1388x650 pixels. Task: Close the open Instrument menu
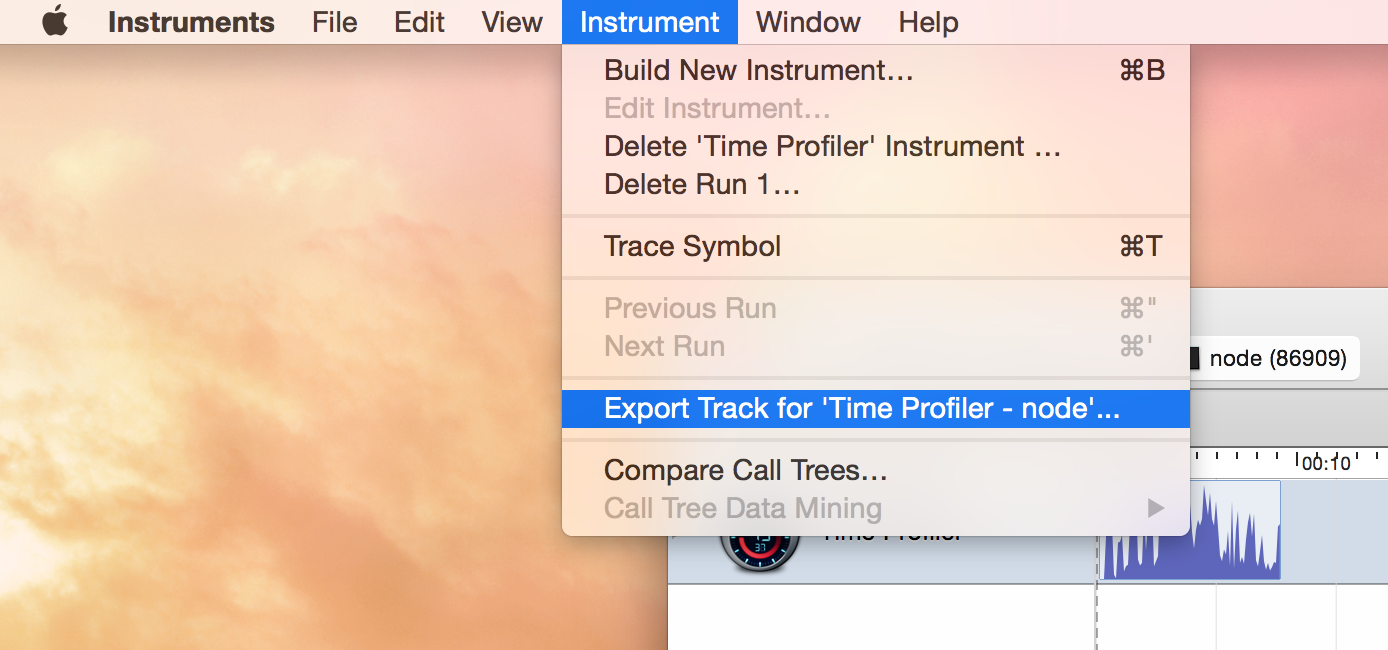(649, 22)
